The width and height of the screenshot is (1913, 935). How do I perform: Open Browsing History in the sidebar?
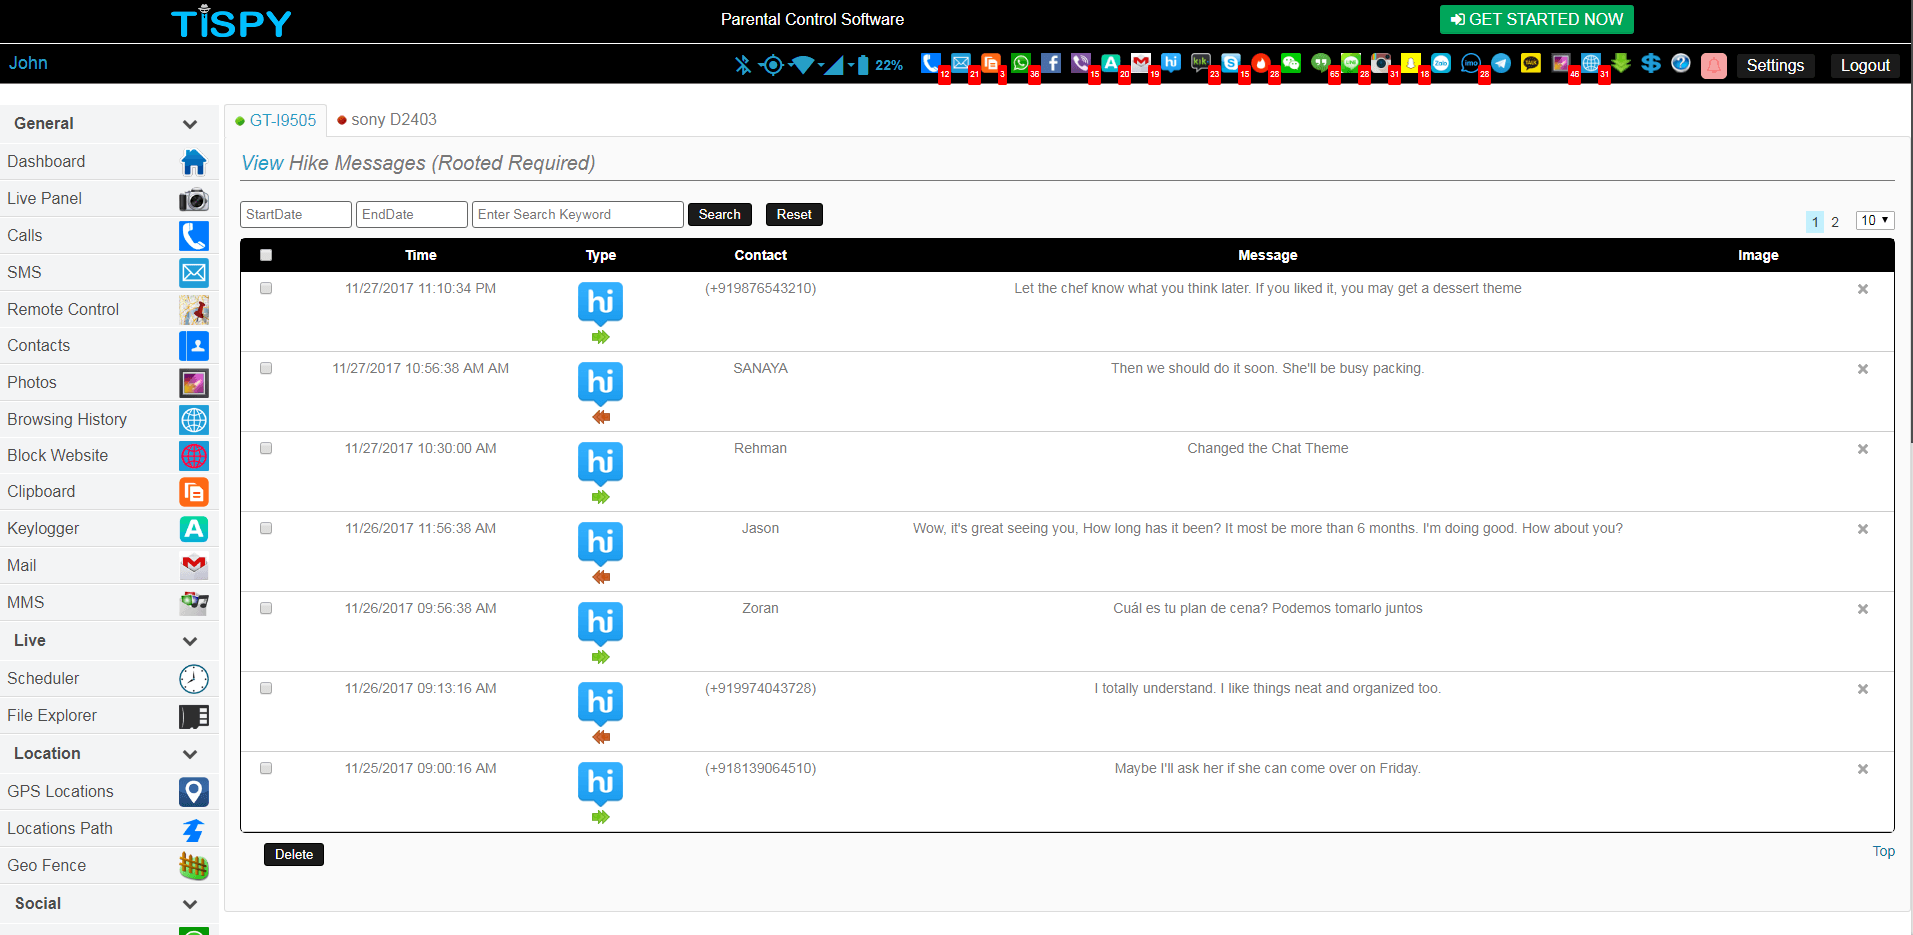[x=109, y=420]
